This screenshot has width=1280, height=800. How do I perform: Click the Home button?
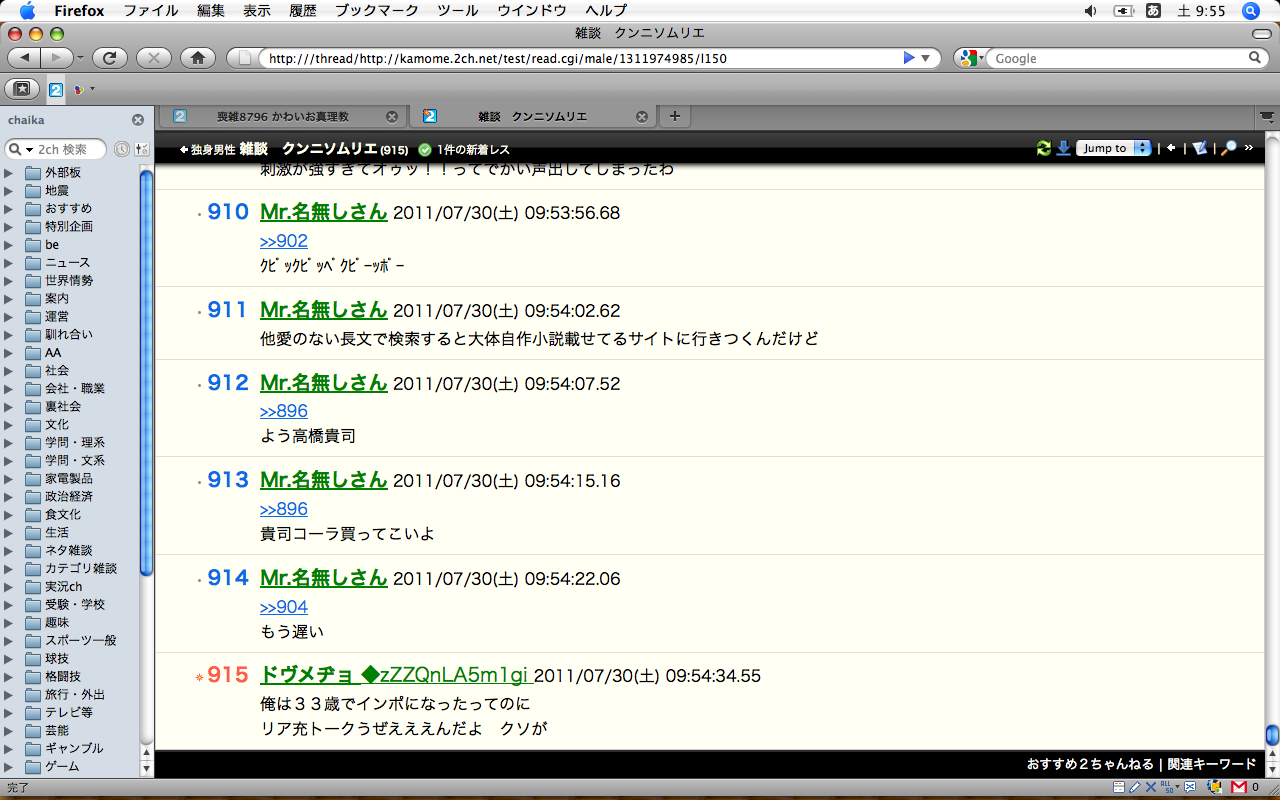197,58
